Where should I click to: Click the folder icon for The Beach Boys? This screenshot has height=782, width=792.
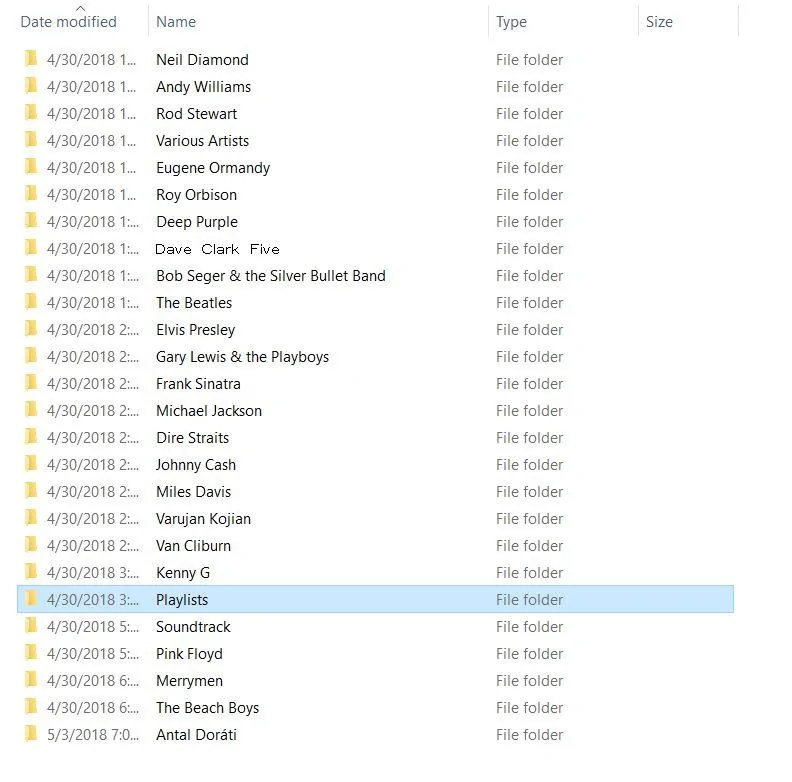click(x=31, y=707)
